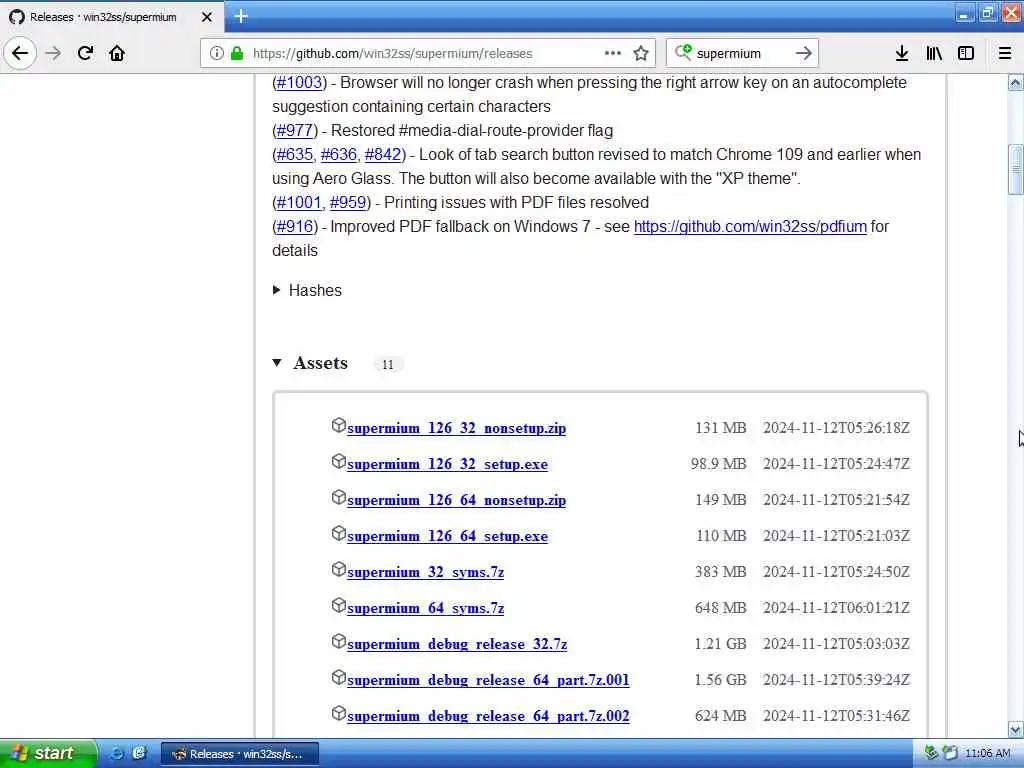Download supermium_debug_release_32.7z
Image resolution: width=1024 pixels, height=768 pixels.
point(457,644)
